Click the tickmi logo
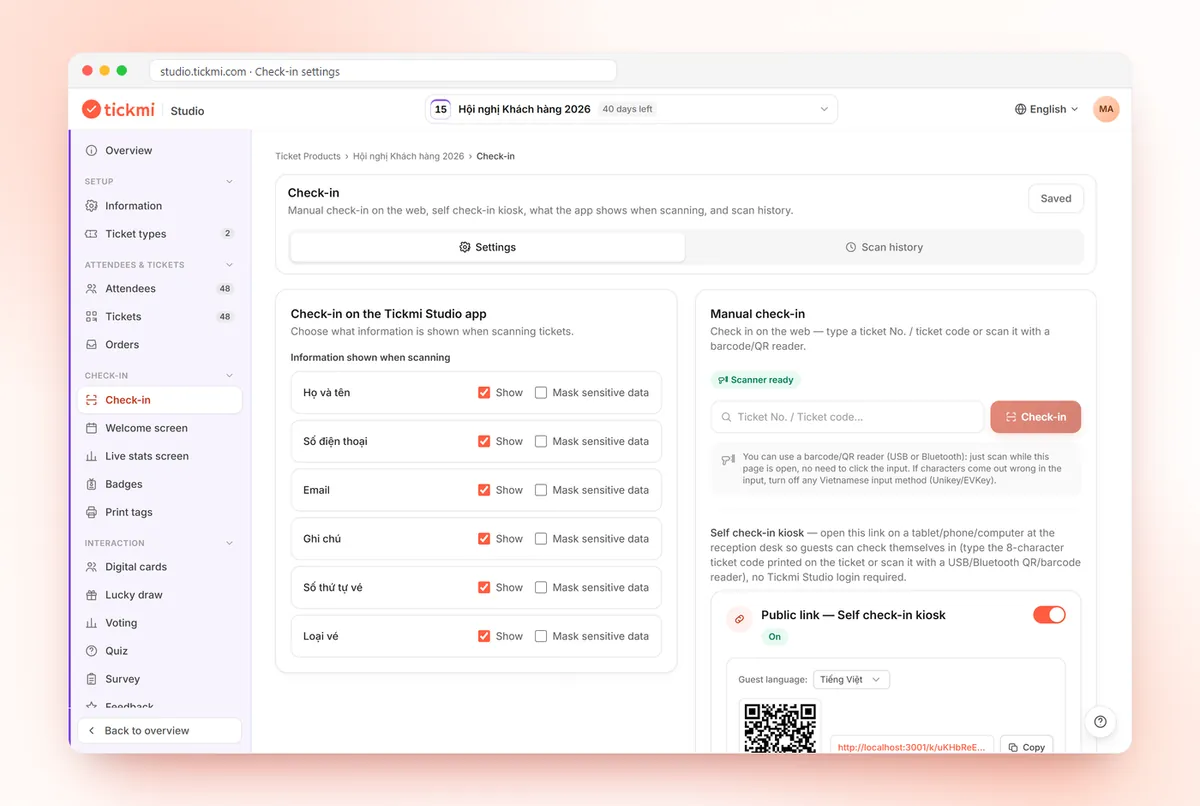Viewport: 1200px width, 806px height. coord(119,109)
